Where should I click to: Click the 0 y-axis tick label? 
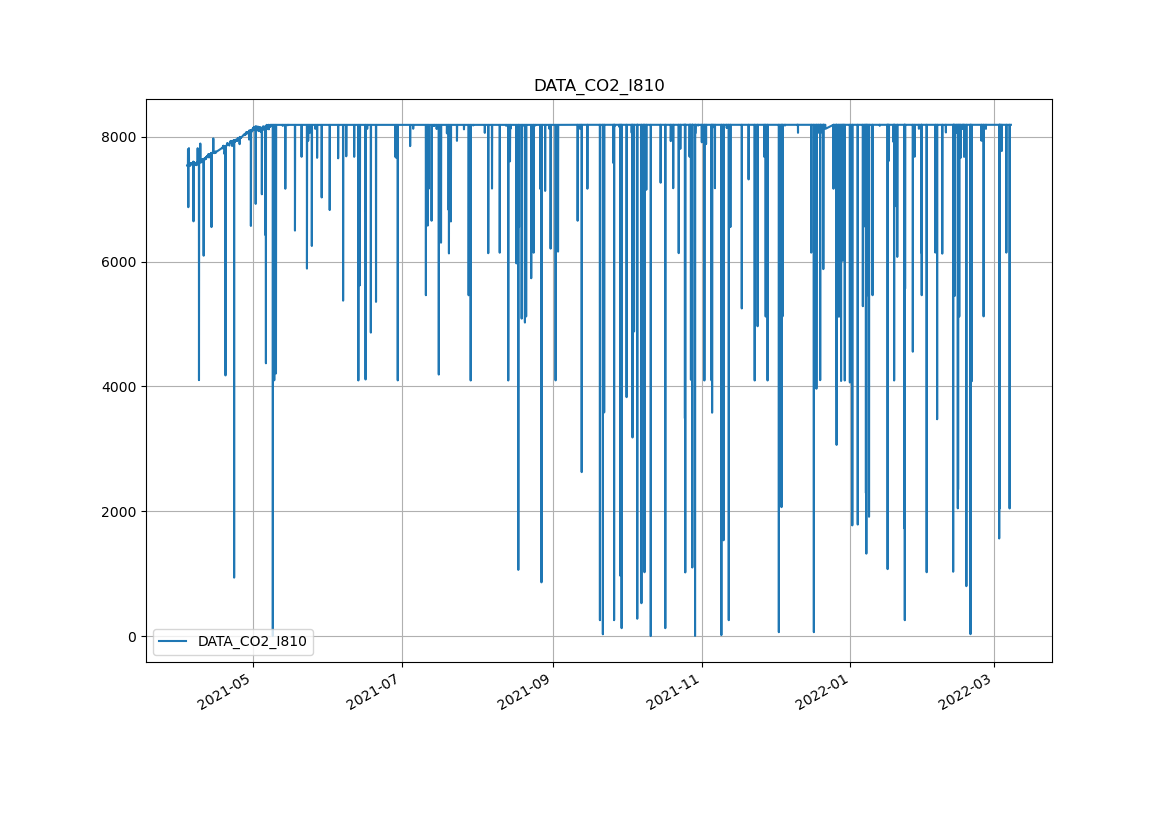coord(133,637)
